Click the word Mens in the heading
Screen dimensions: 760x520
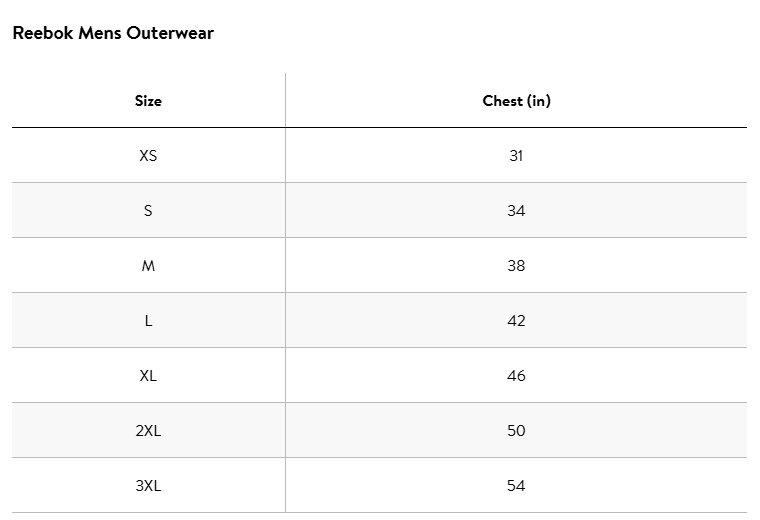(x=96, y=33)
